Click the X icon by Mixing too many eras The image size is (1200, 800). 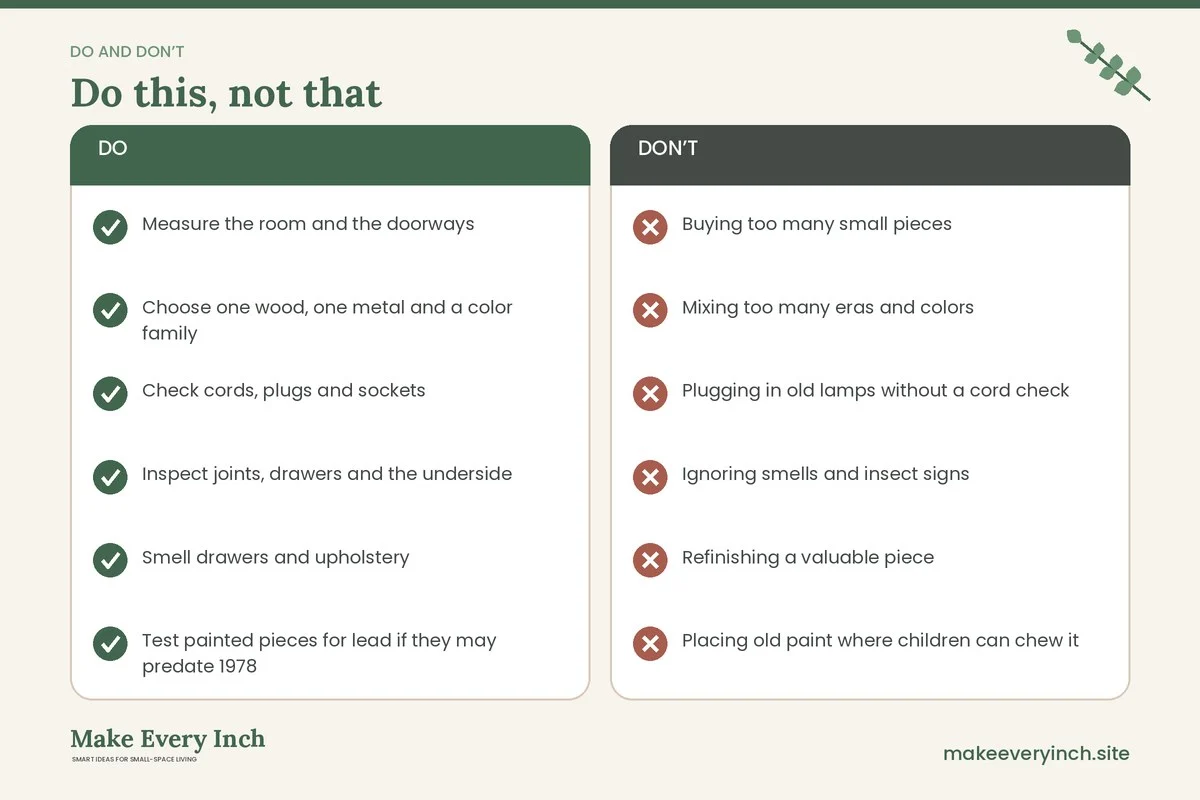coord(650,310)
